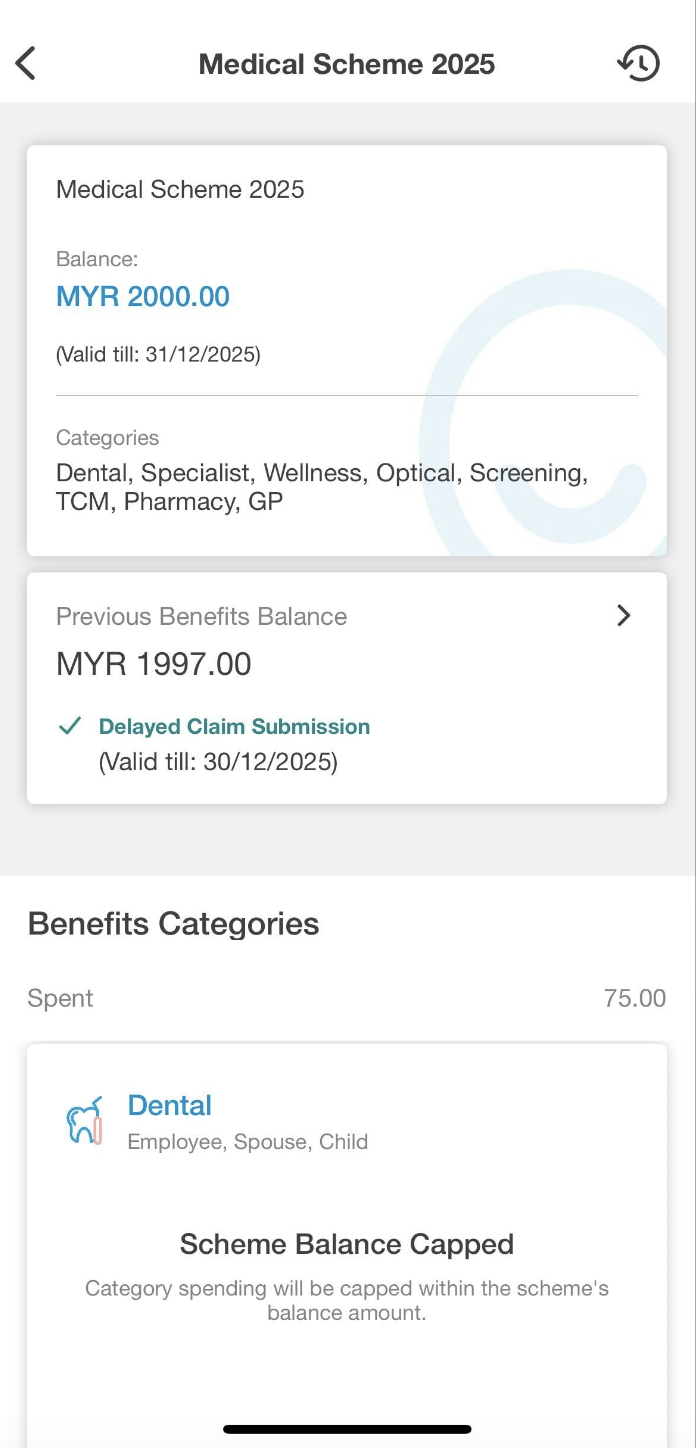Tap the Spent amount 75.00
Viewport: 696px width, 1448px height.
[634, 998]
